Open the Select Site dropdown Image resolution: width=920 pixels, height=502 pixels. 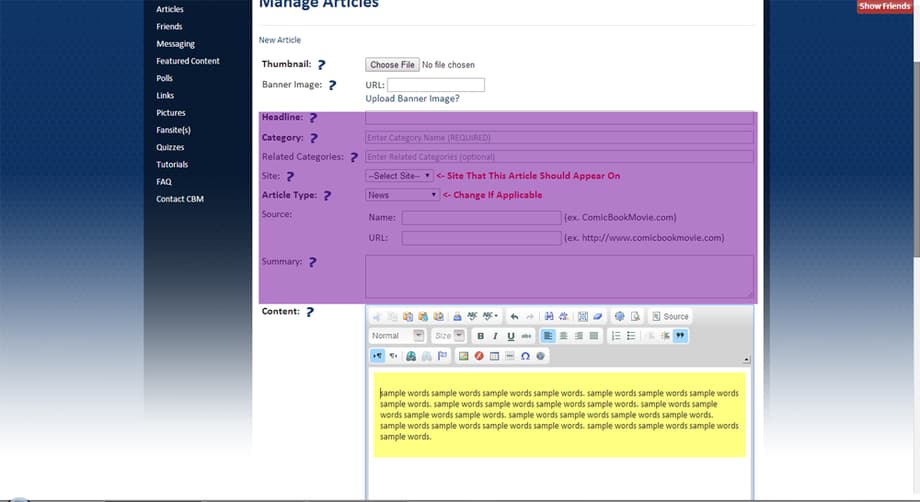pos(399,176)
